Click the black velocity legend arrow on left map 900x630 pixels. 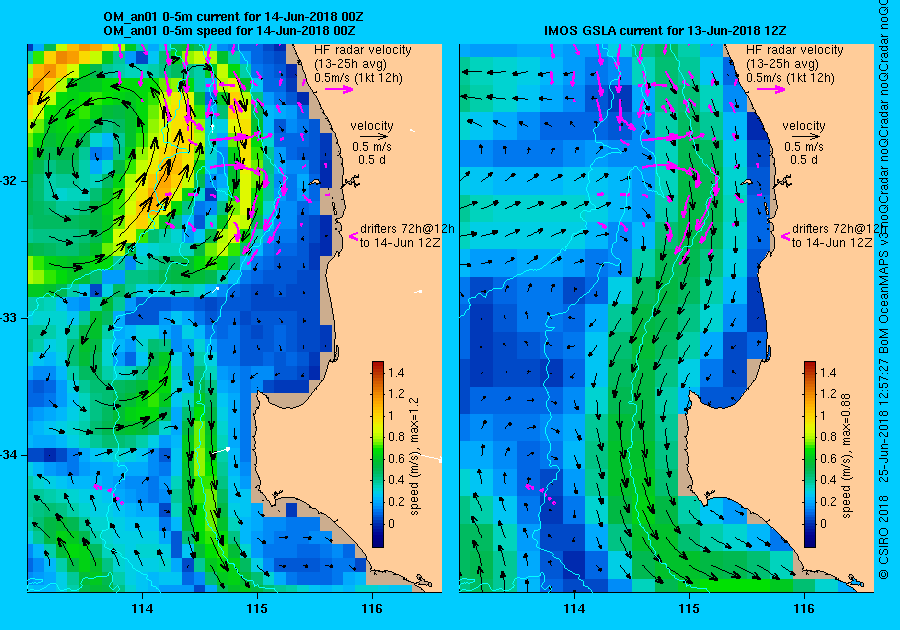tap(374, 137)
